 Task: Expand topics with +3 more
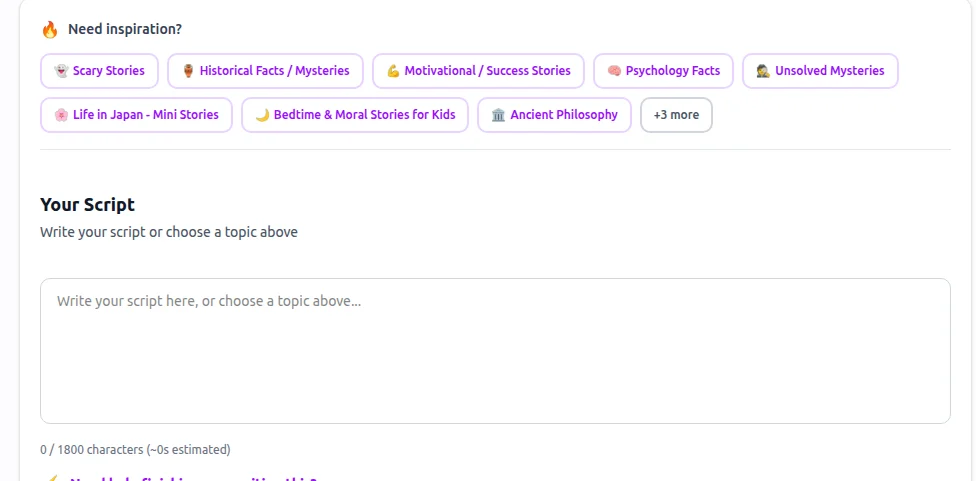coord(677,115)
